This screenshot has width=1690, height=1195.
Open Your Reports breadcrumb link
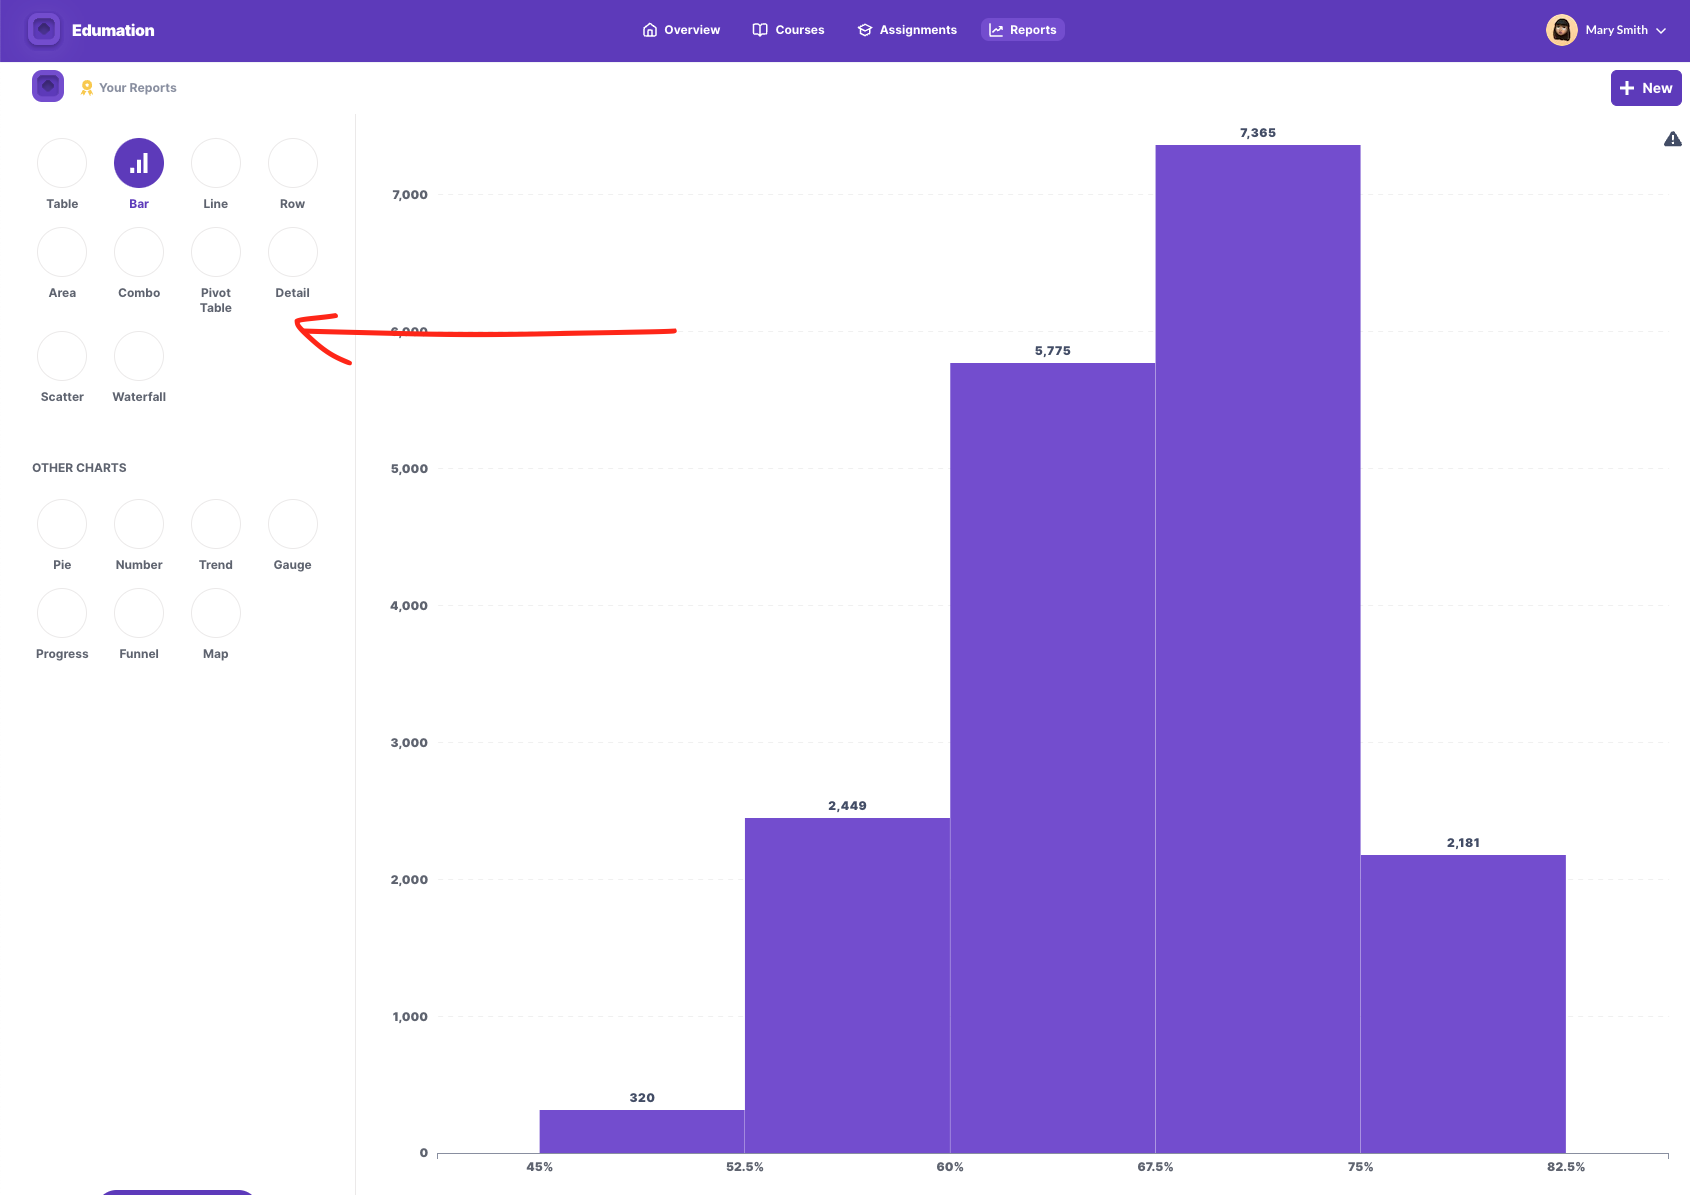(138, 87)
